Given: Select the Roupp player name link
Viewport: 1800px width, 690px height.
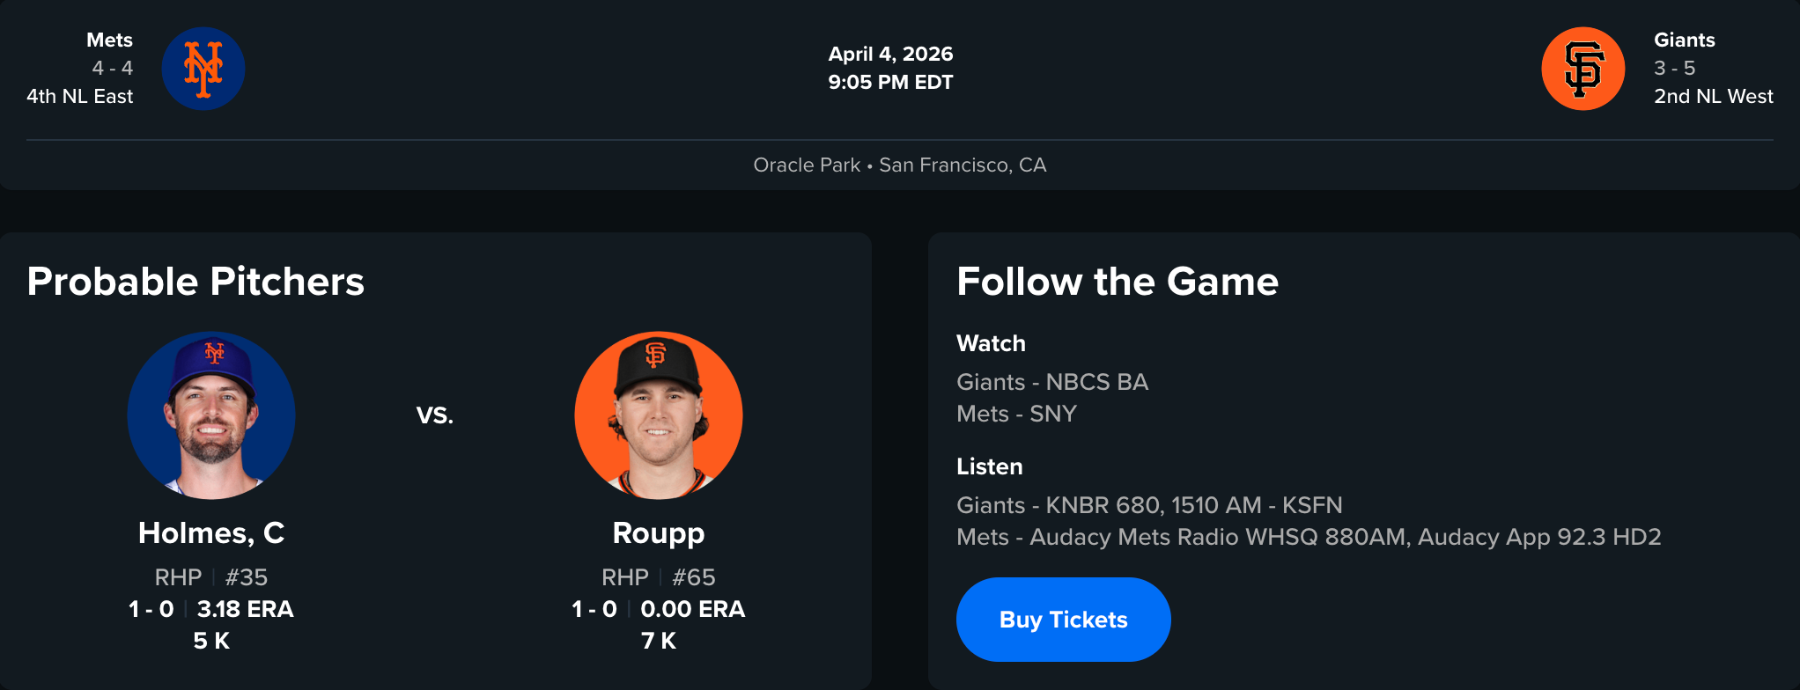Looking at the screenshot, I should [x=658, y=533].
